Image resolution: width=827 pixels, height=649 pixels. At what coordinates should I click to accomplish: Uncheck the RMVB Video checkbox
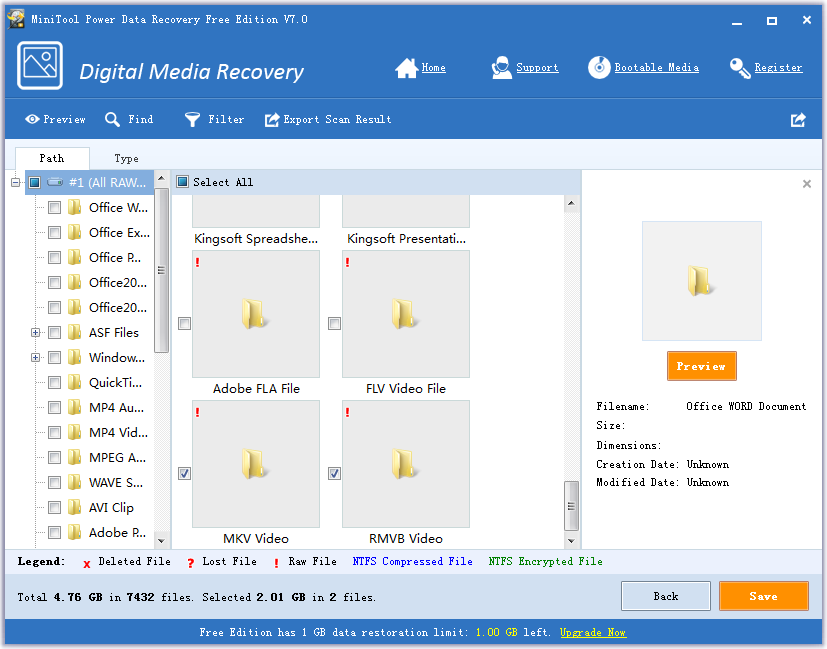pyautogui.click(x=334, y=473)
